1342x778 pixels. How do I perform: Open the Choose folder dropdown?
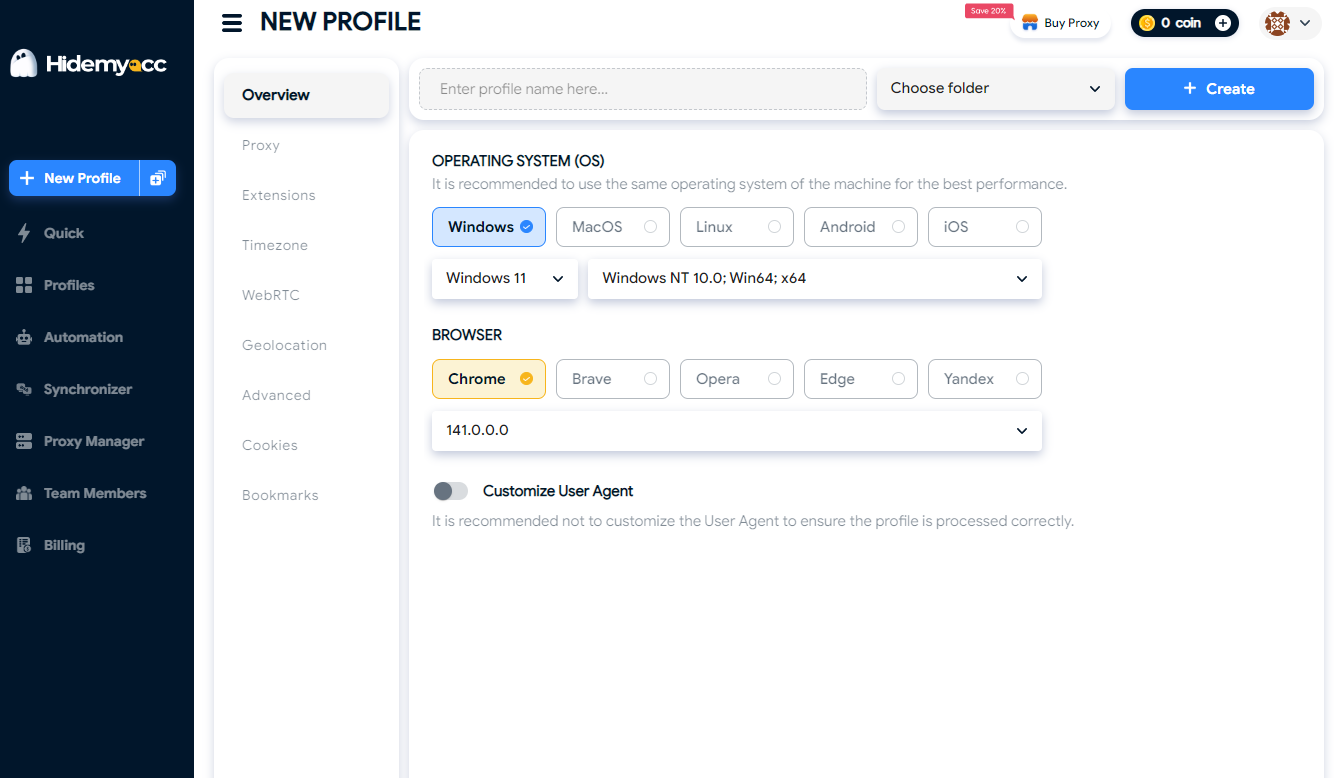995,88
